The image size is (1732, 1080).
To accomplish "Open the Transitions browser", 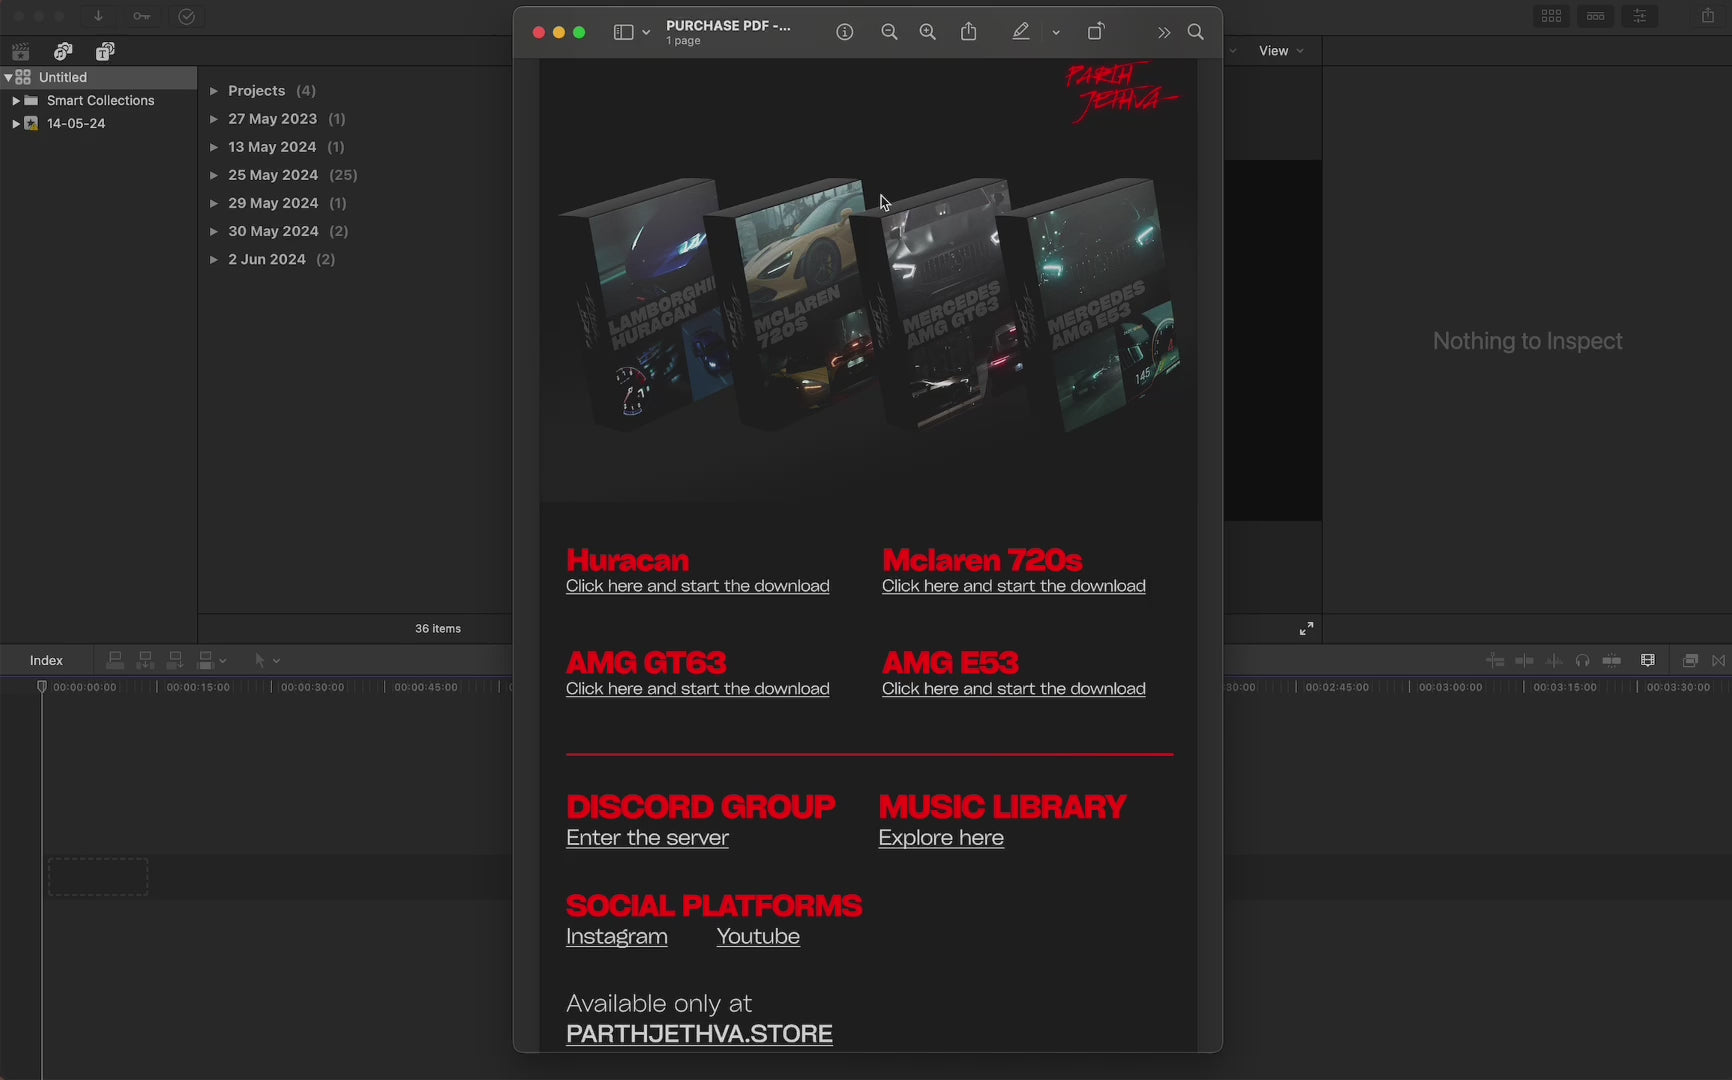I will [1719, 660].
